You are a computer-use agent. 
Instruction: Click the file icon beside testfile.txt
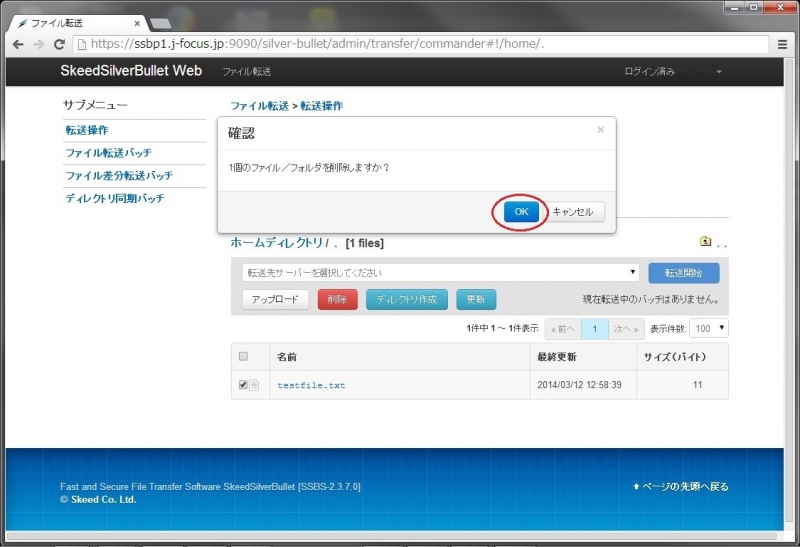[254, 385]
